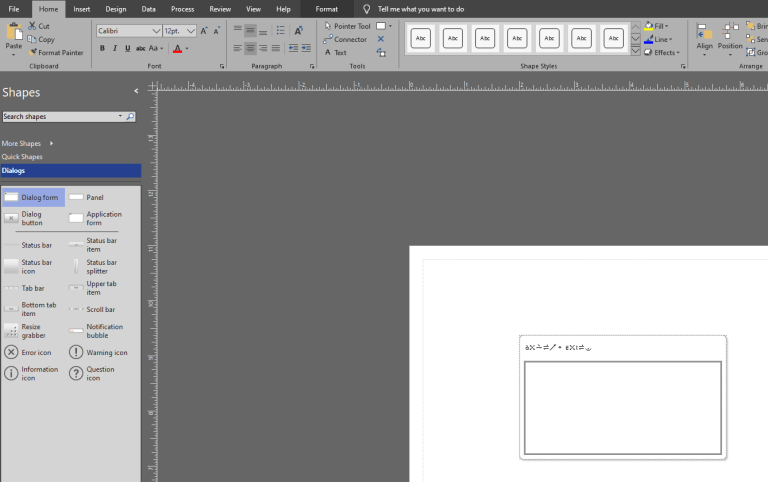Open Quick Shapes stencil
768x482 pixels.
pyautogui.click(x=22, y=157)
